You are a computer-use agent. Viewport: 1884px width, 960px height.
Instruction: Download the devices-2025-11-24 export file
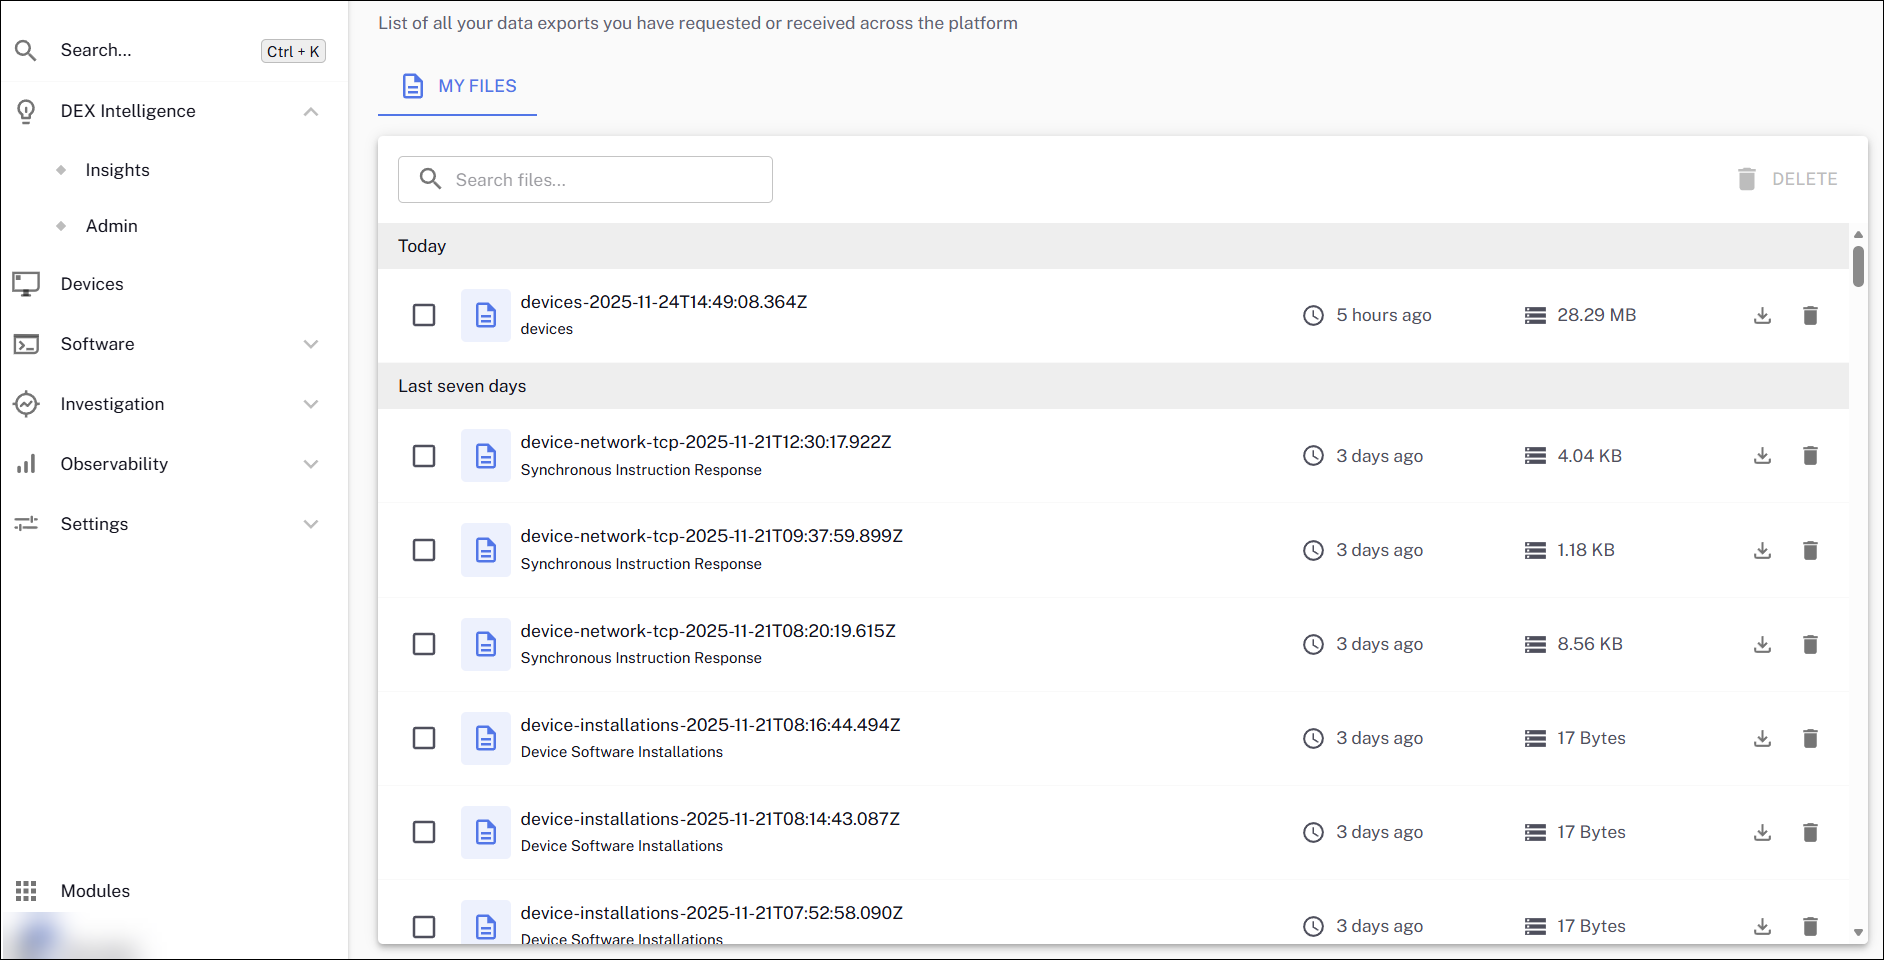point(1762,316)
